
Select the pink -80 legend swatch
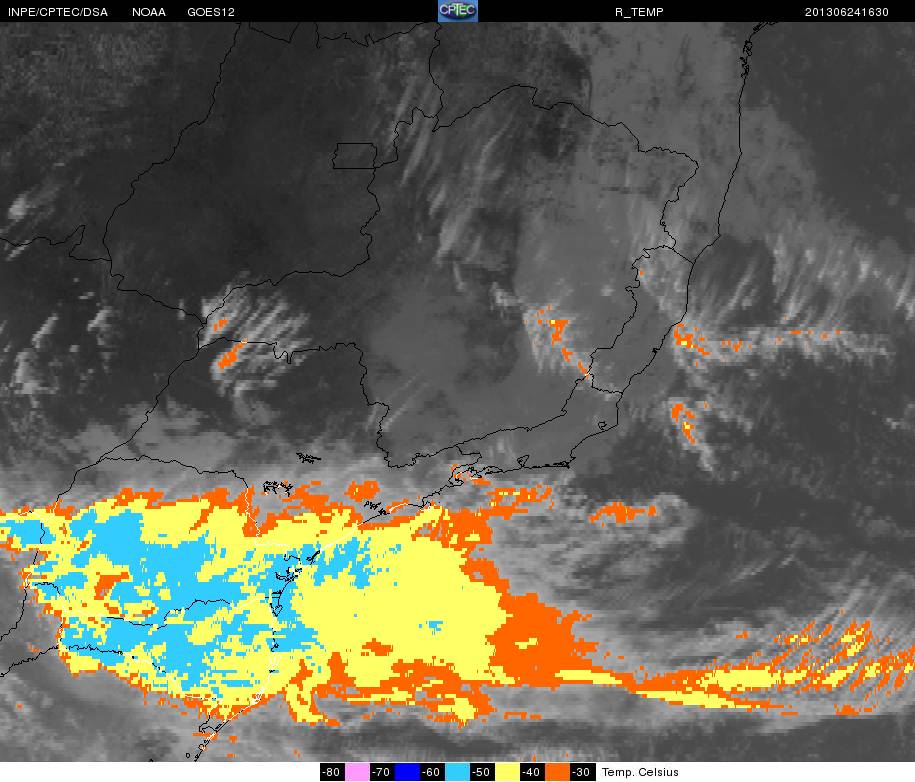(x=357, y=772)
